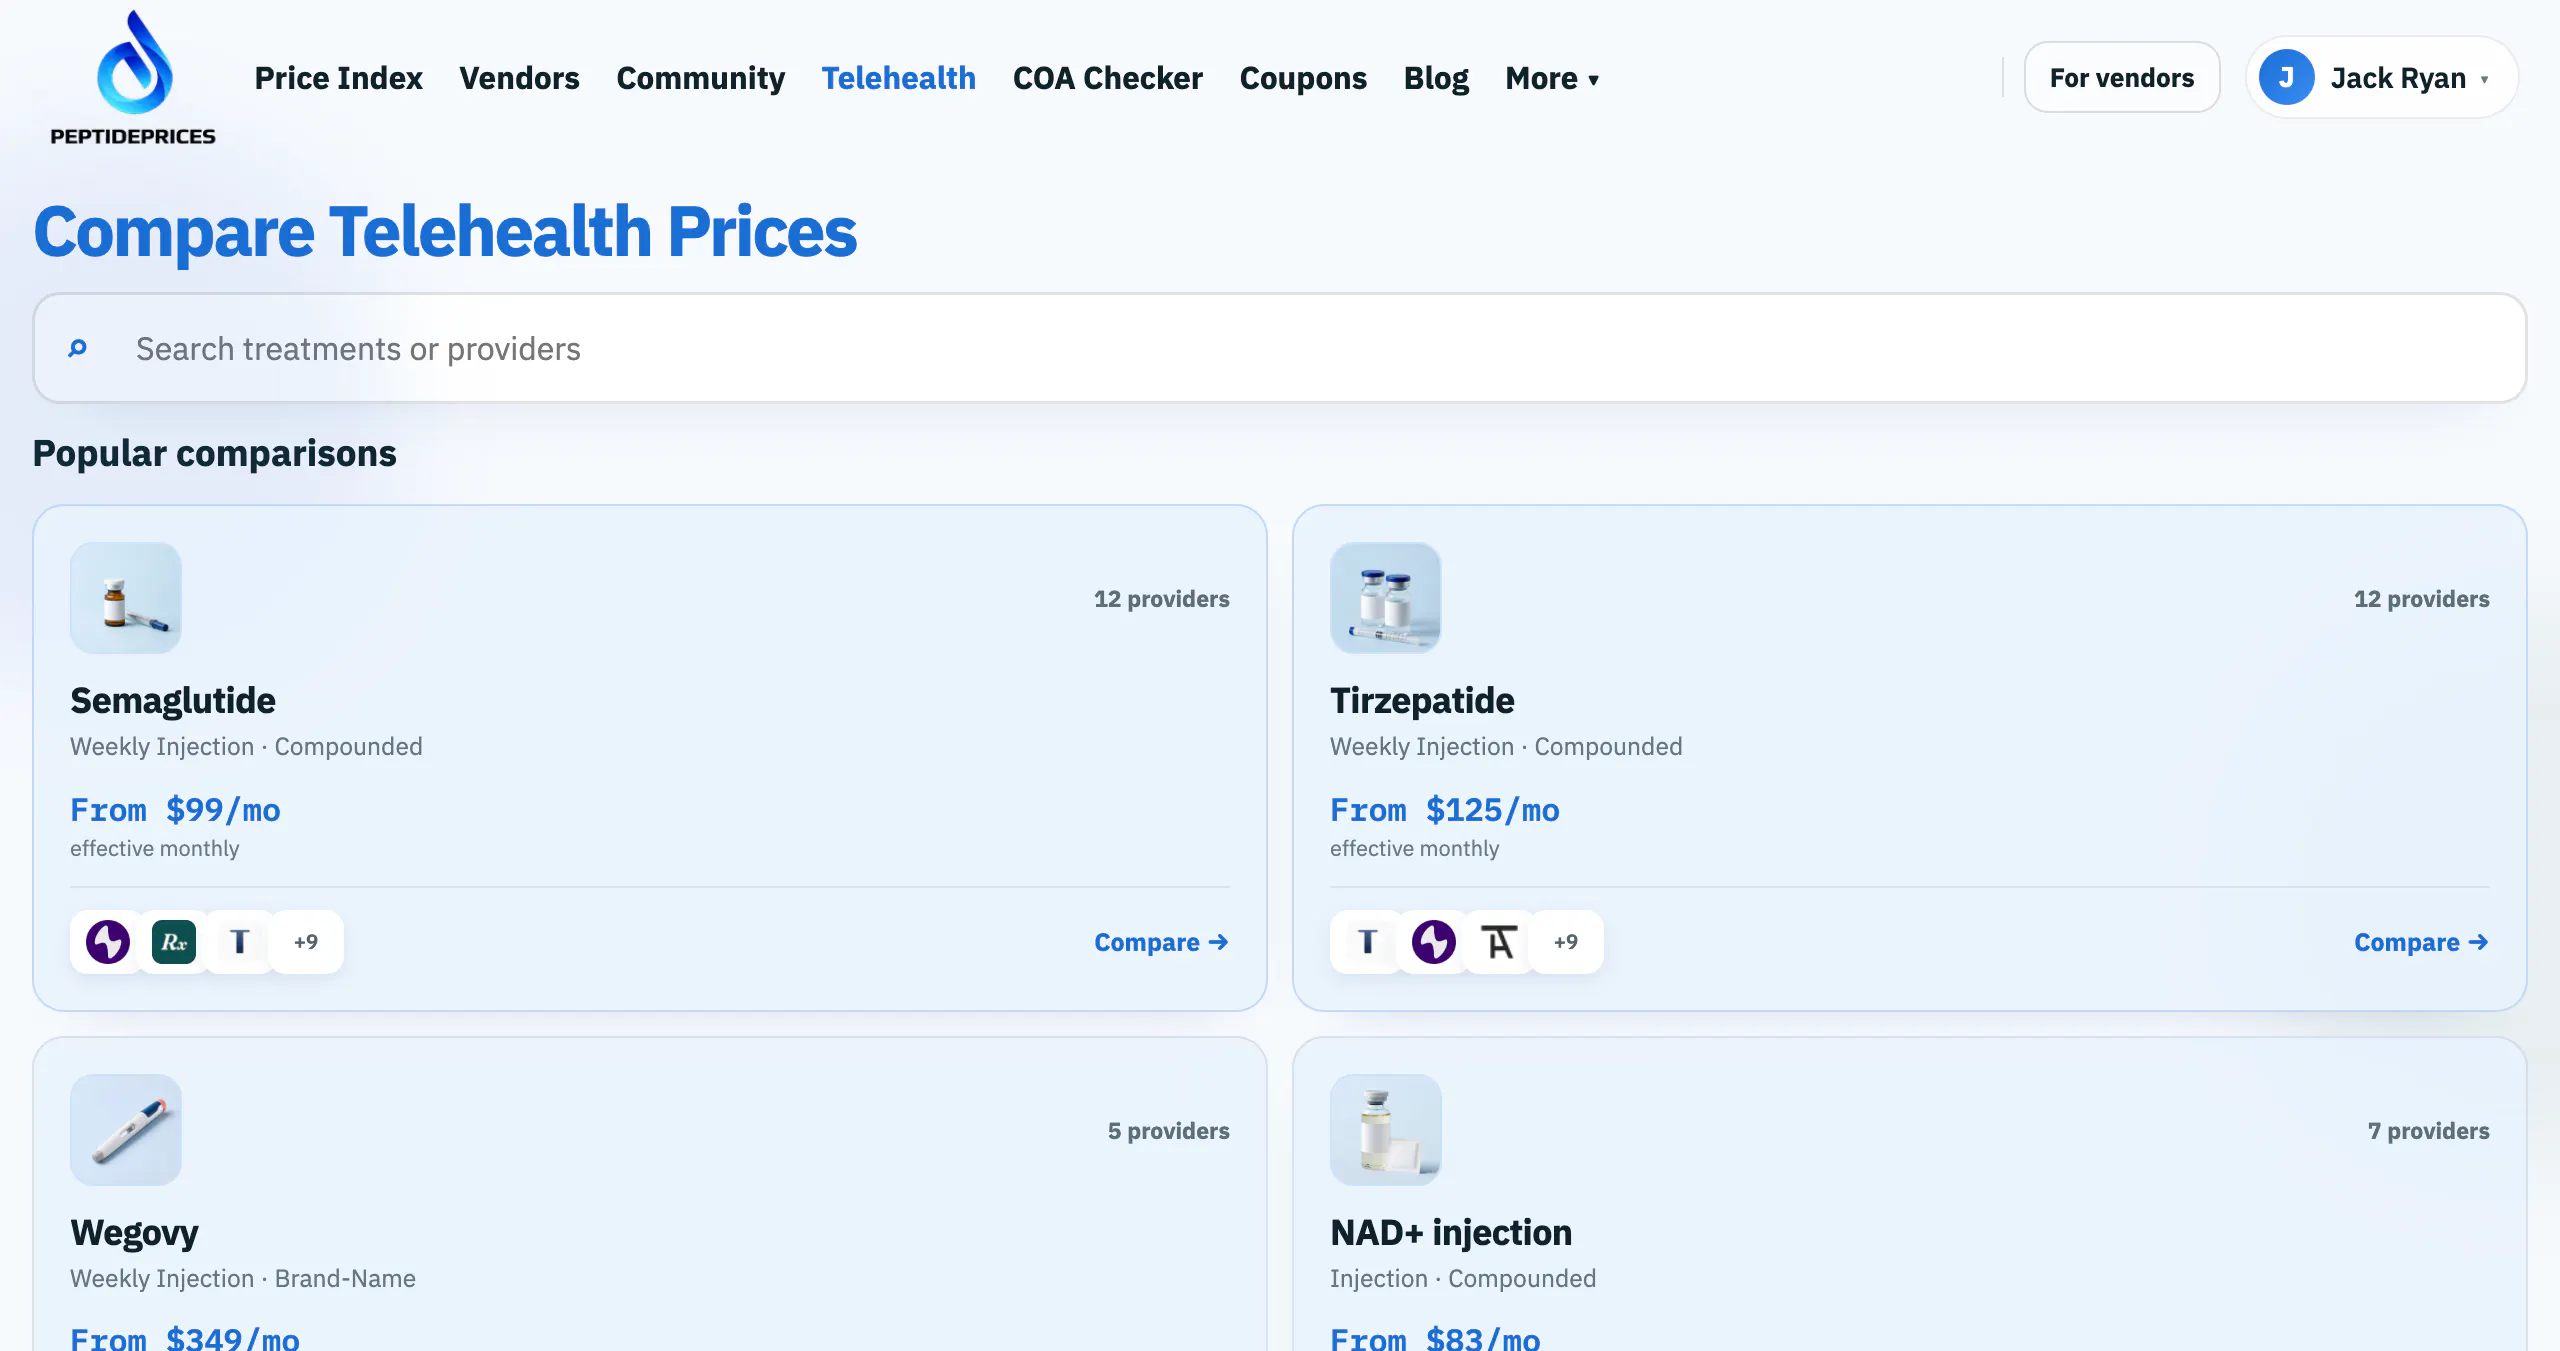Click the 'Popular comparisons' heading
This screenshot has height=1351, width=2560.
(214, 453)
